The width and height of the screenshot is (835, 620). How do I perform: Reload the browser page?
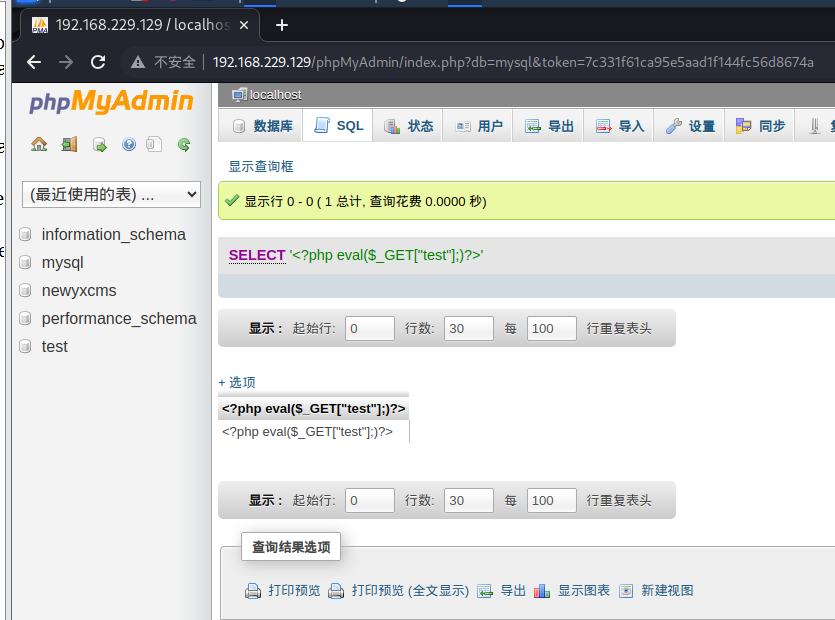point(98,62)
